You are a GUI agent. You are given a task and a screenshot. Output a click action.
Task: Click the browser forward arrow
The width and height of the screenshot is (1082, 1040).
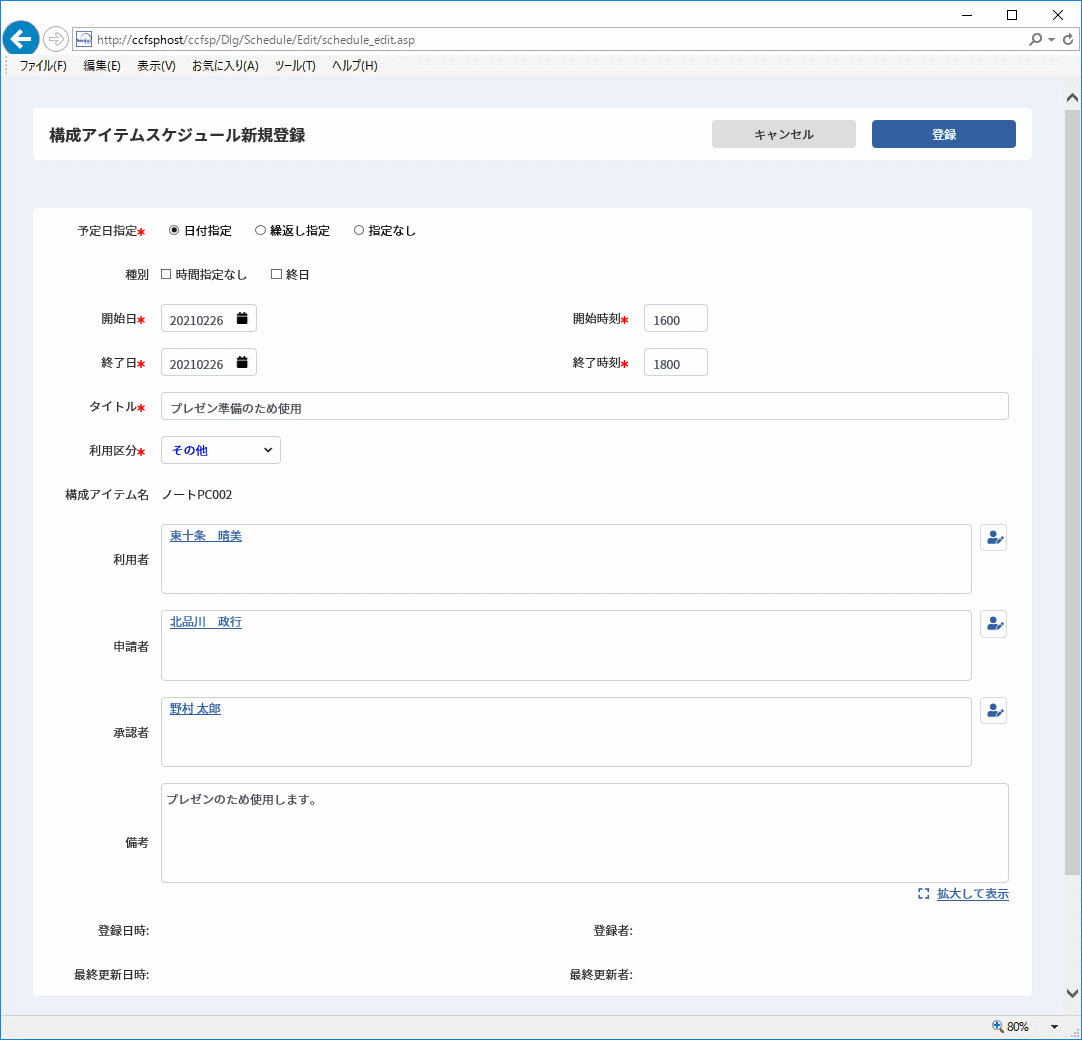[56, 39]
